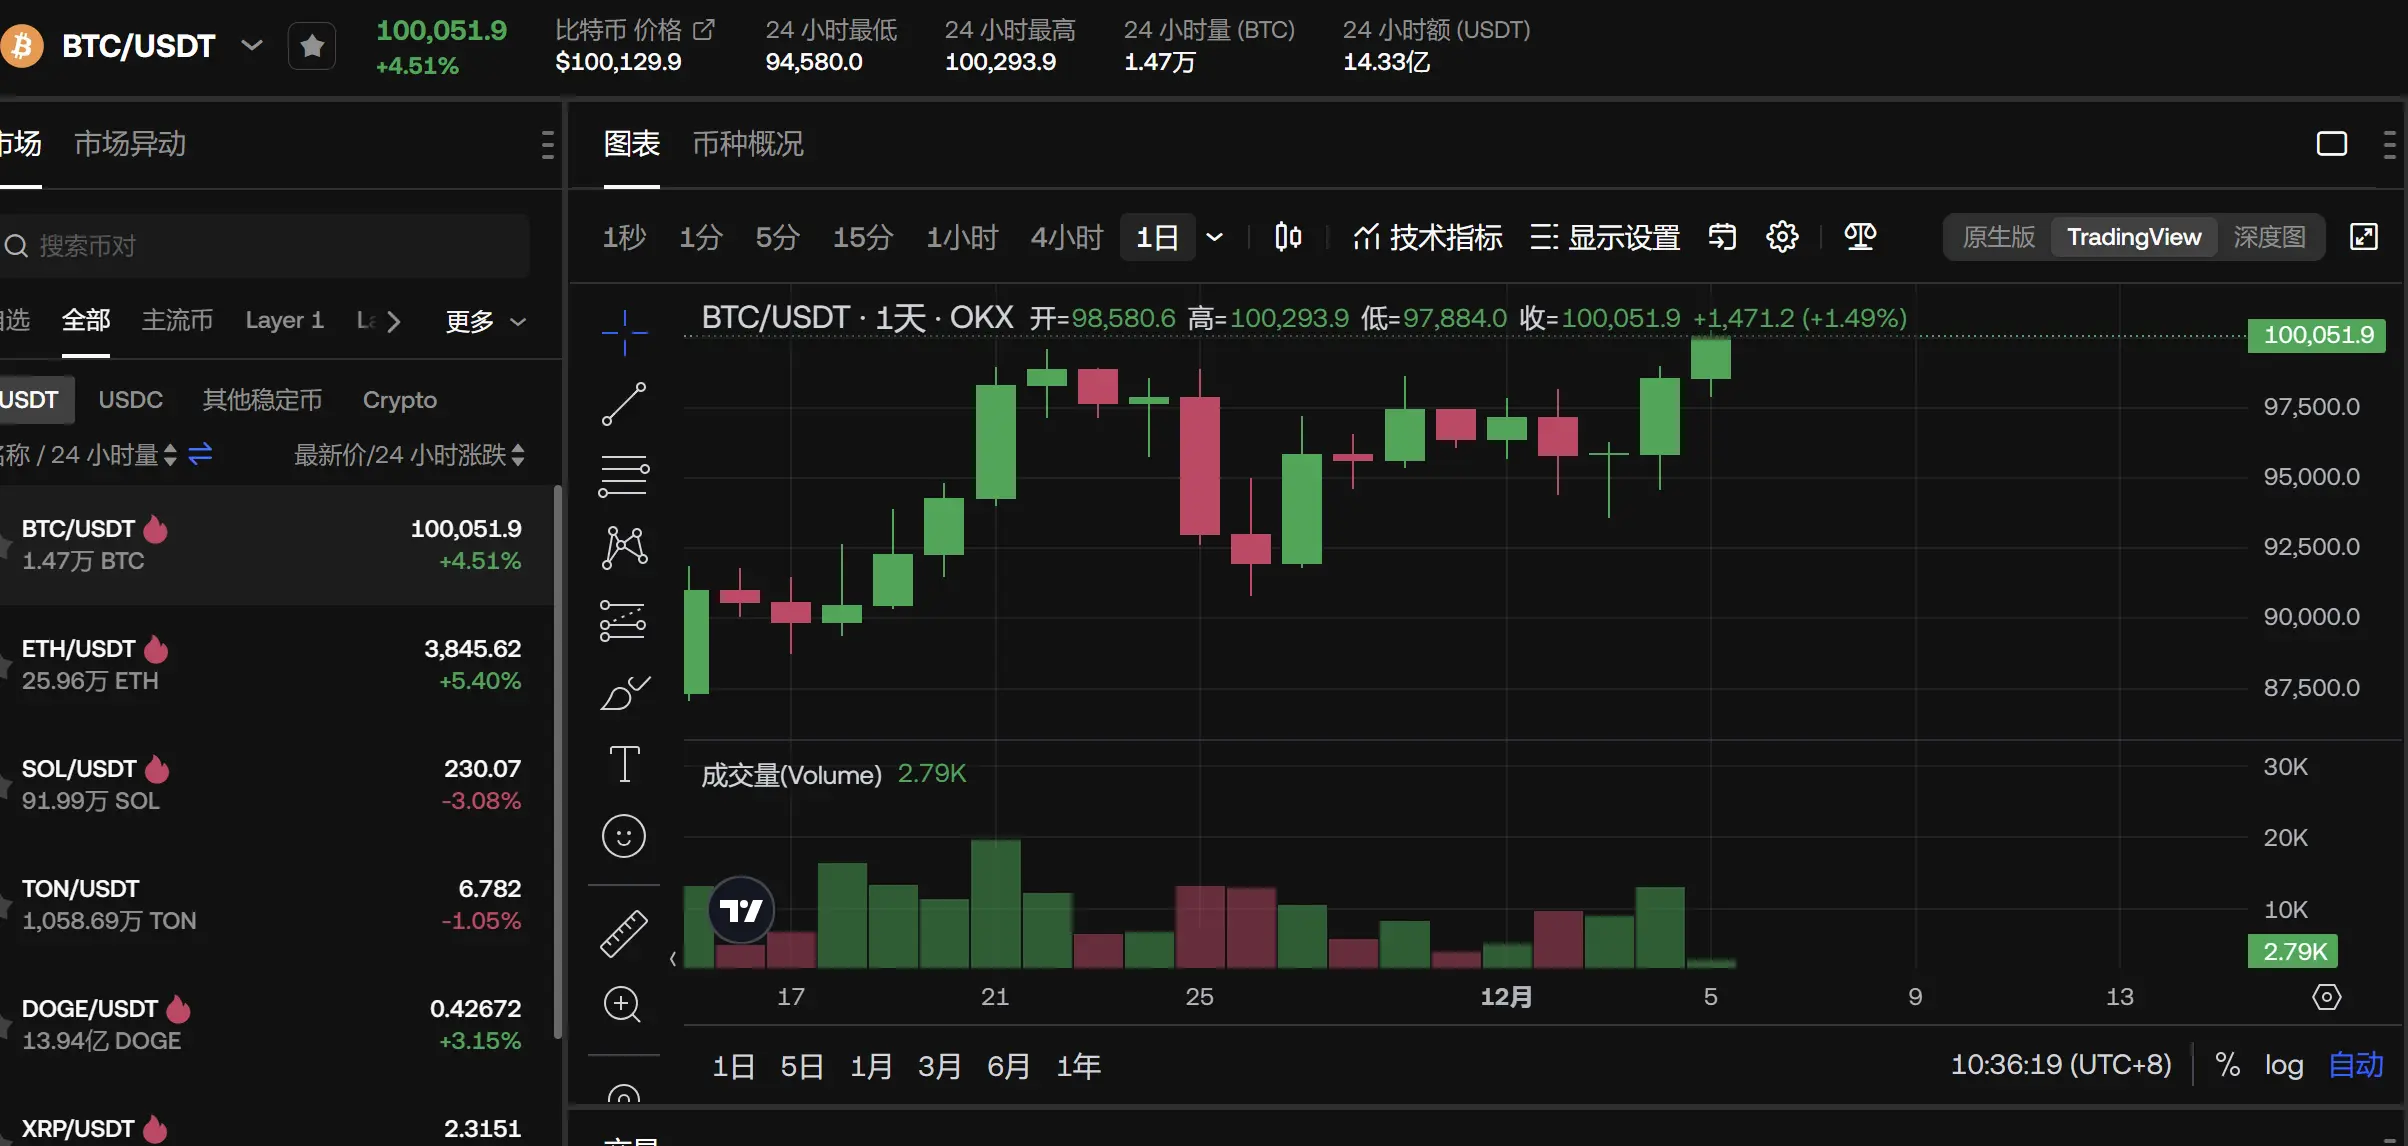Open the chart settings gear
The width and height of the screenshot is (2408, 1146).
click(x=1782, y=237)
